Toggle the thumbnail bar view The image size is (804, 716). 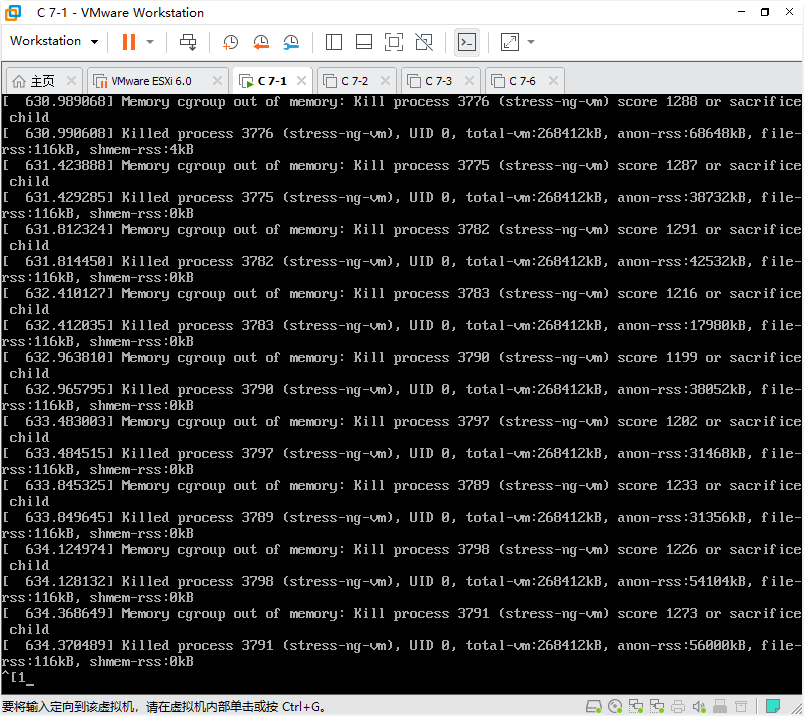point(364,42)
